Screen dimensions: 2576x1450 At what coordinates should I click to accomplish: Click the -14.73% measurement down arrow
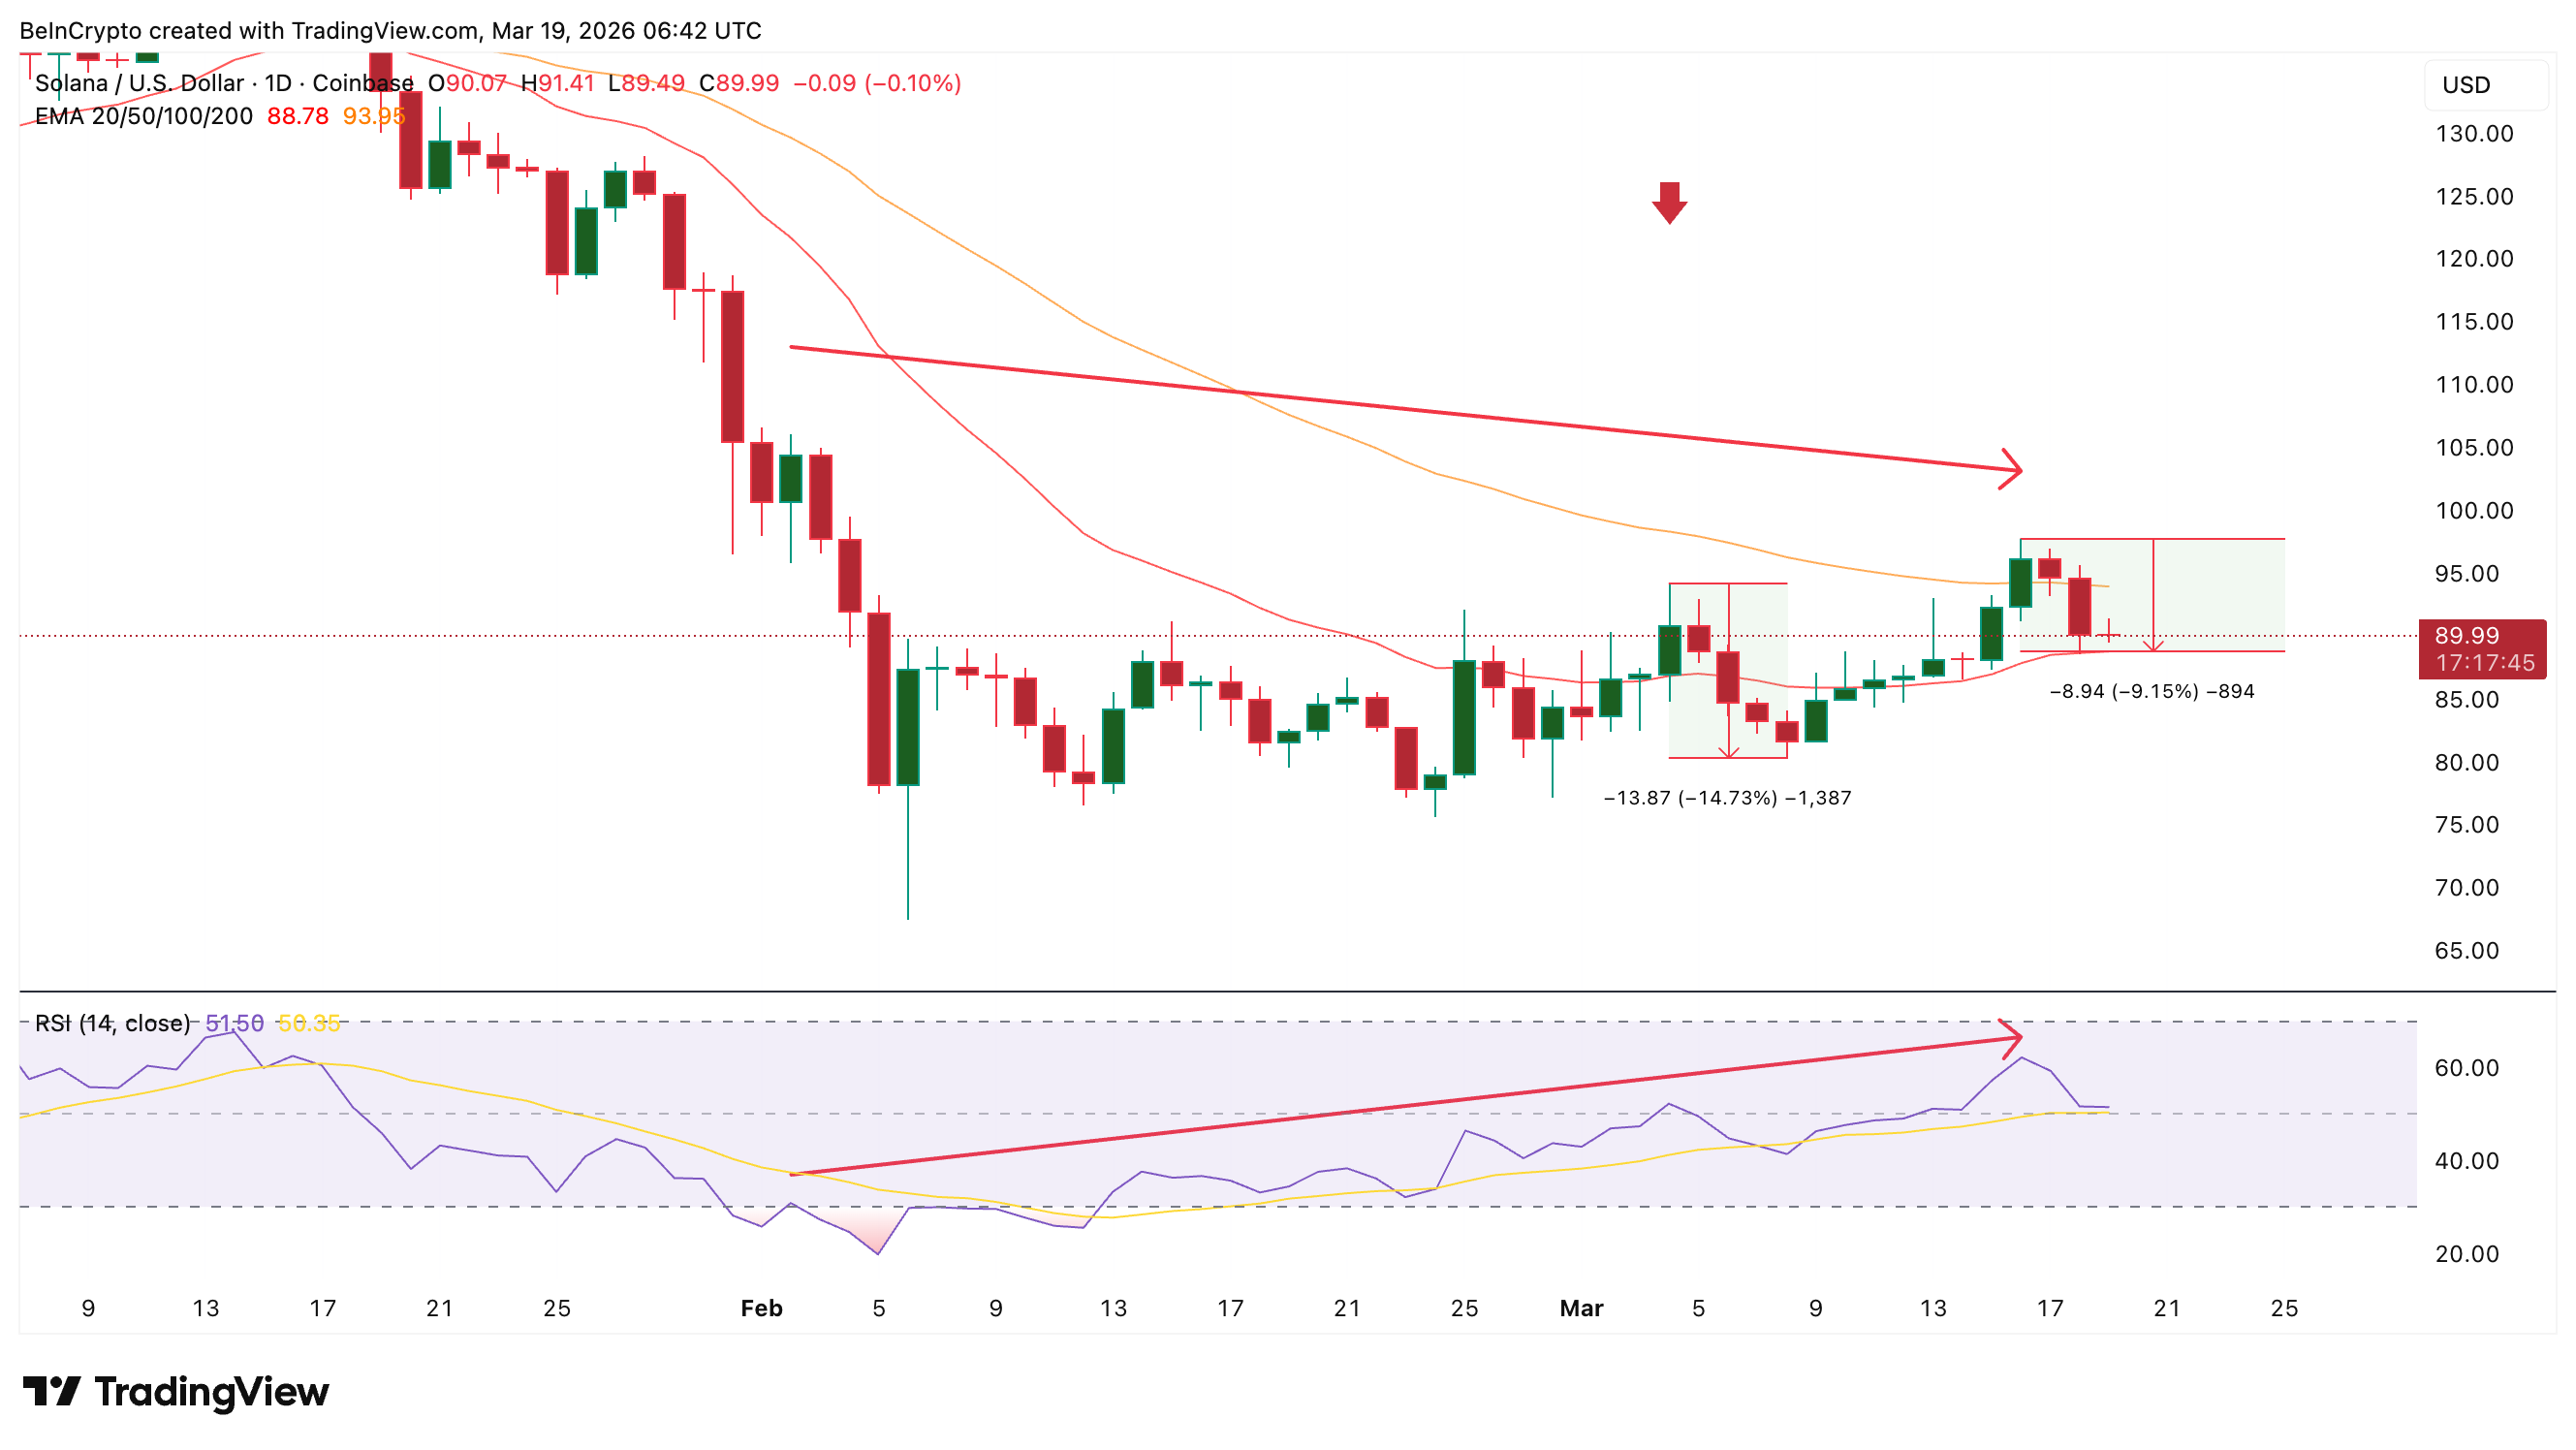pos(1729,750)
